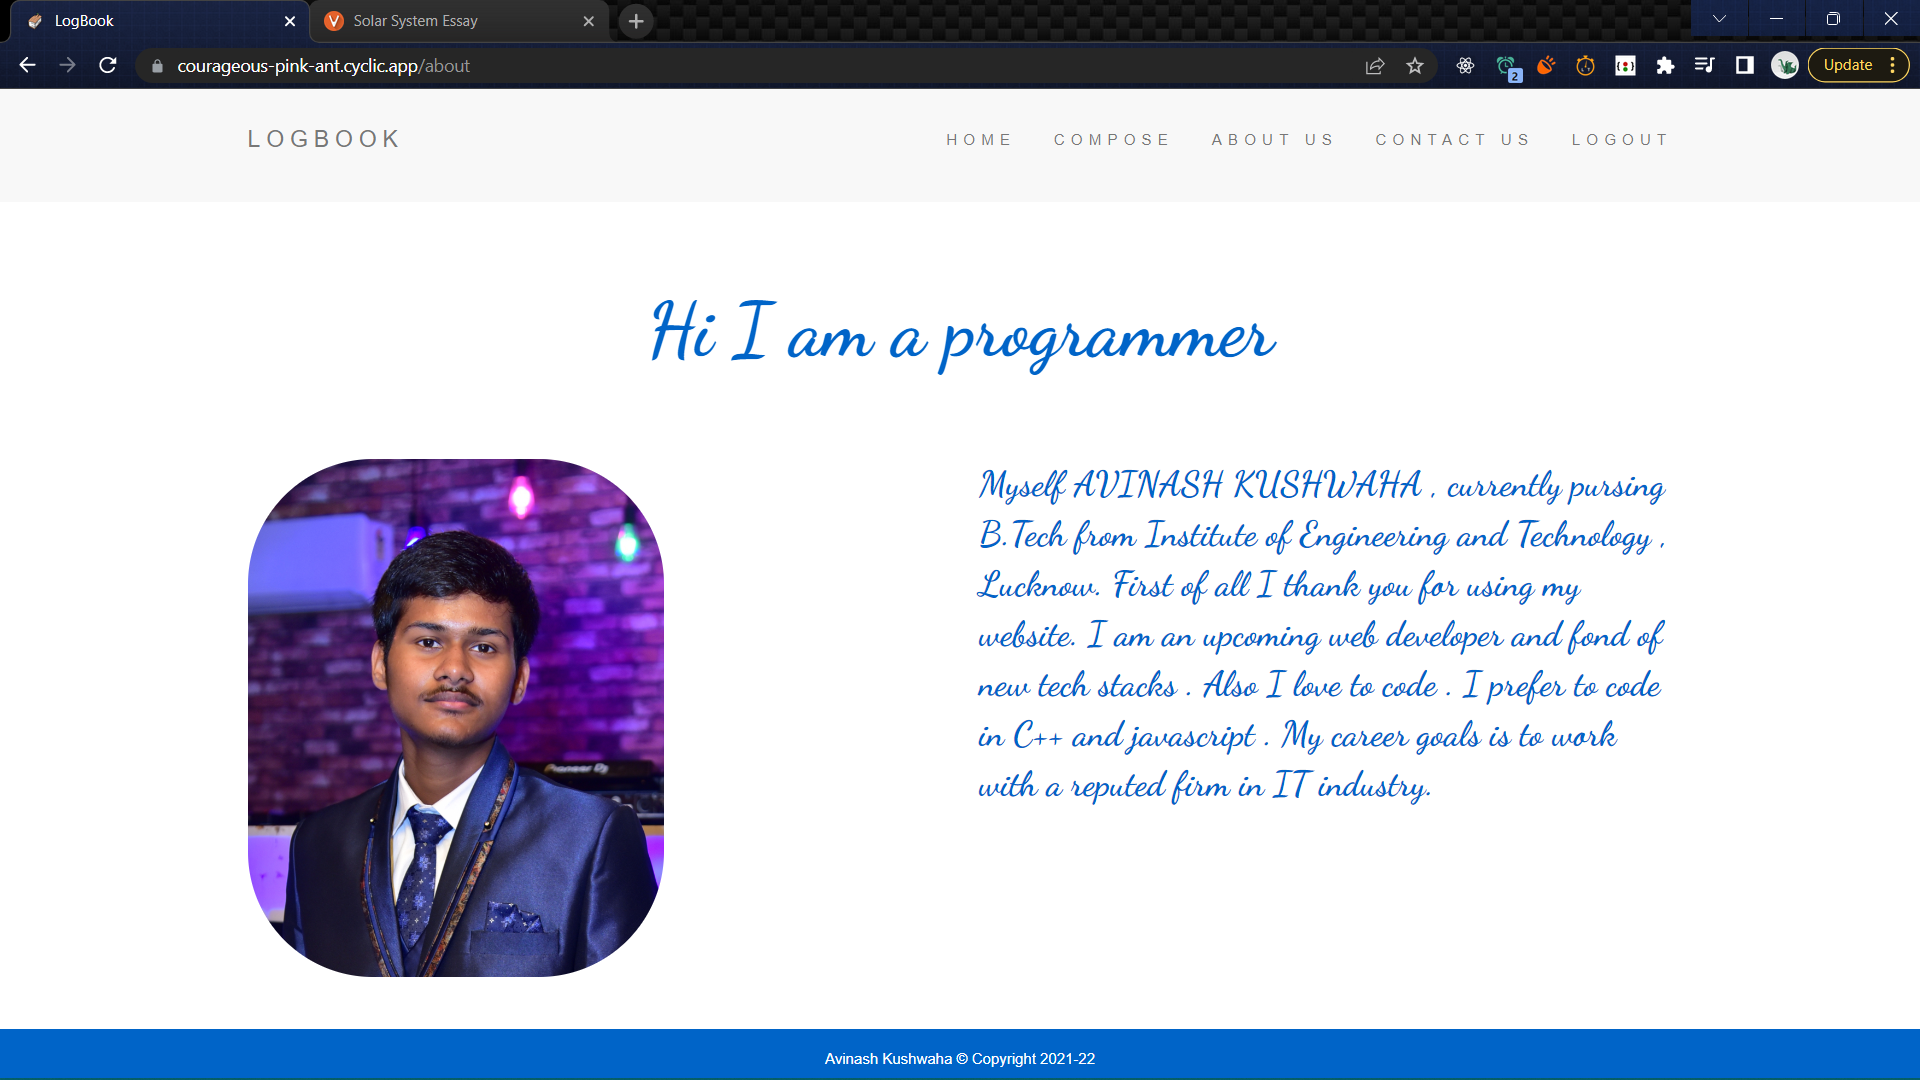1920x1080 pixels.
Task: Click the LOGOUT link
Action: (x=1620, y=140)
